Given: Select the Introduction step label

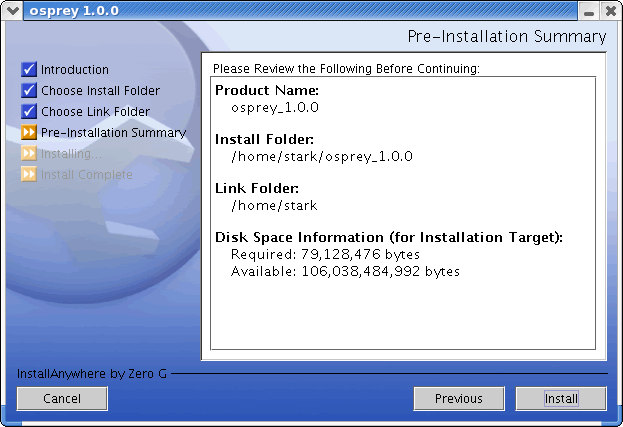Looking at the screenshot, I should coord(75,70).
